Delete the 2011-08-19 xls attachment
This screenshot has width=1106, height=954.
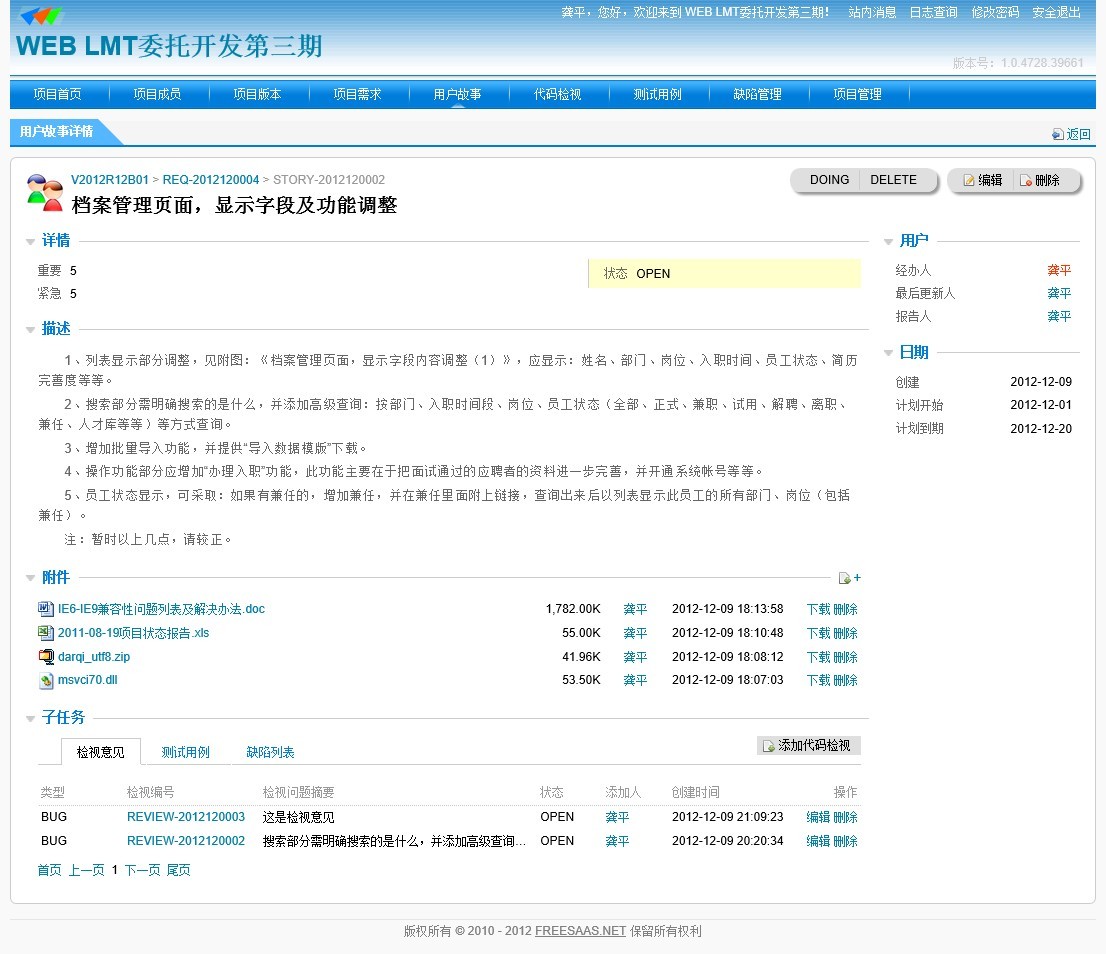[x=845, y=633]
